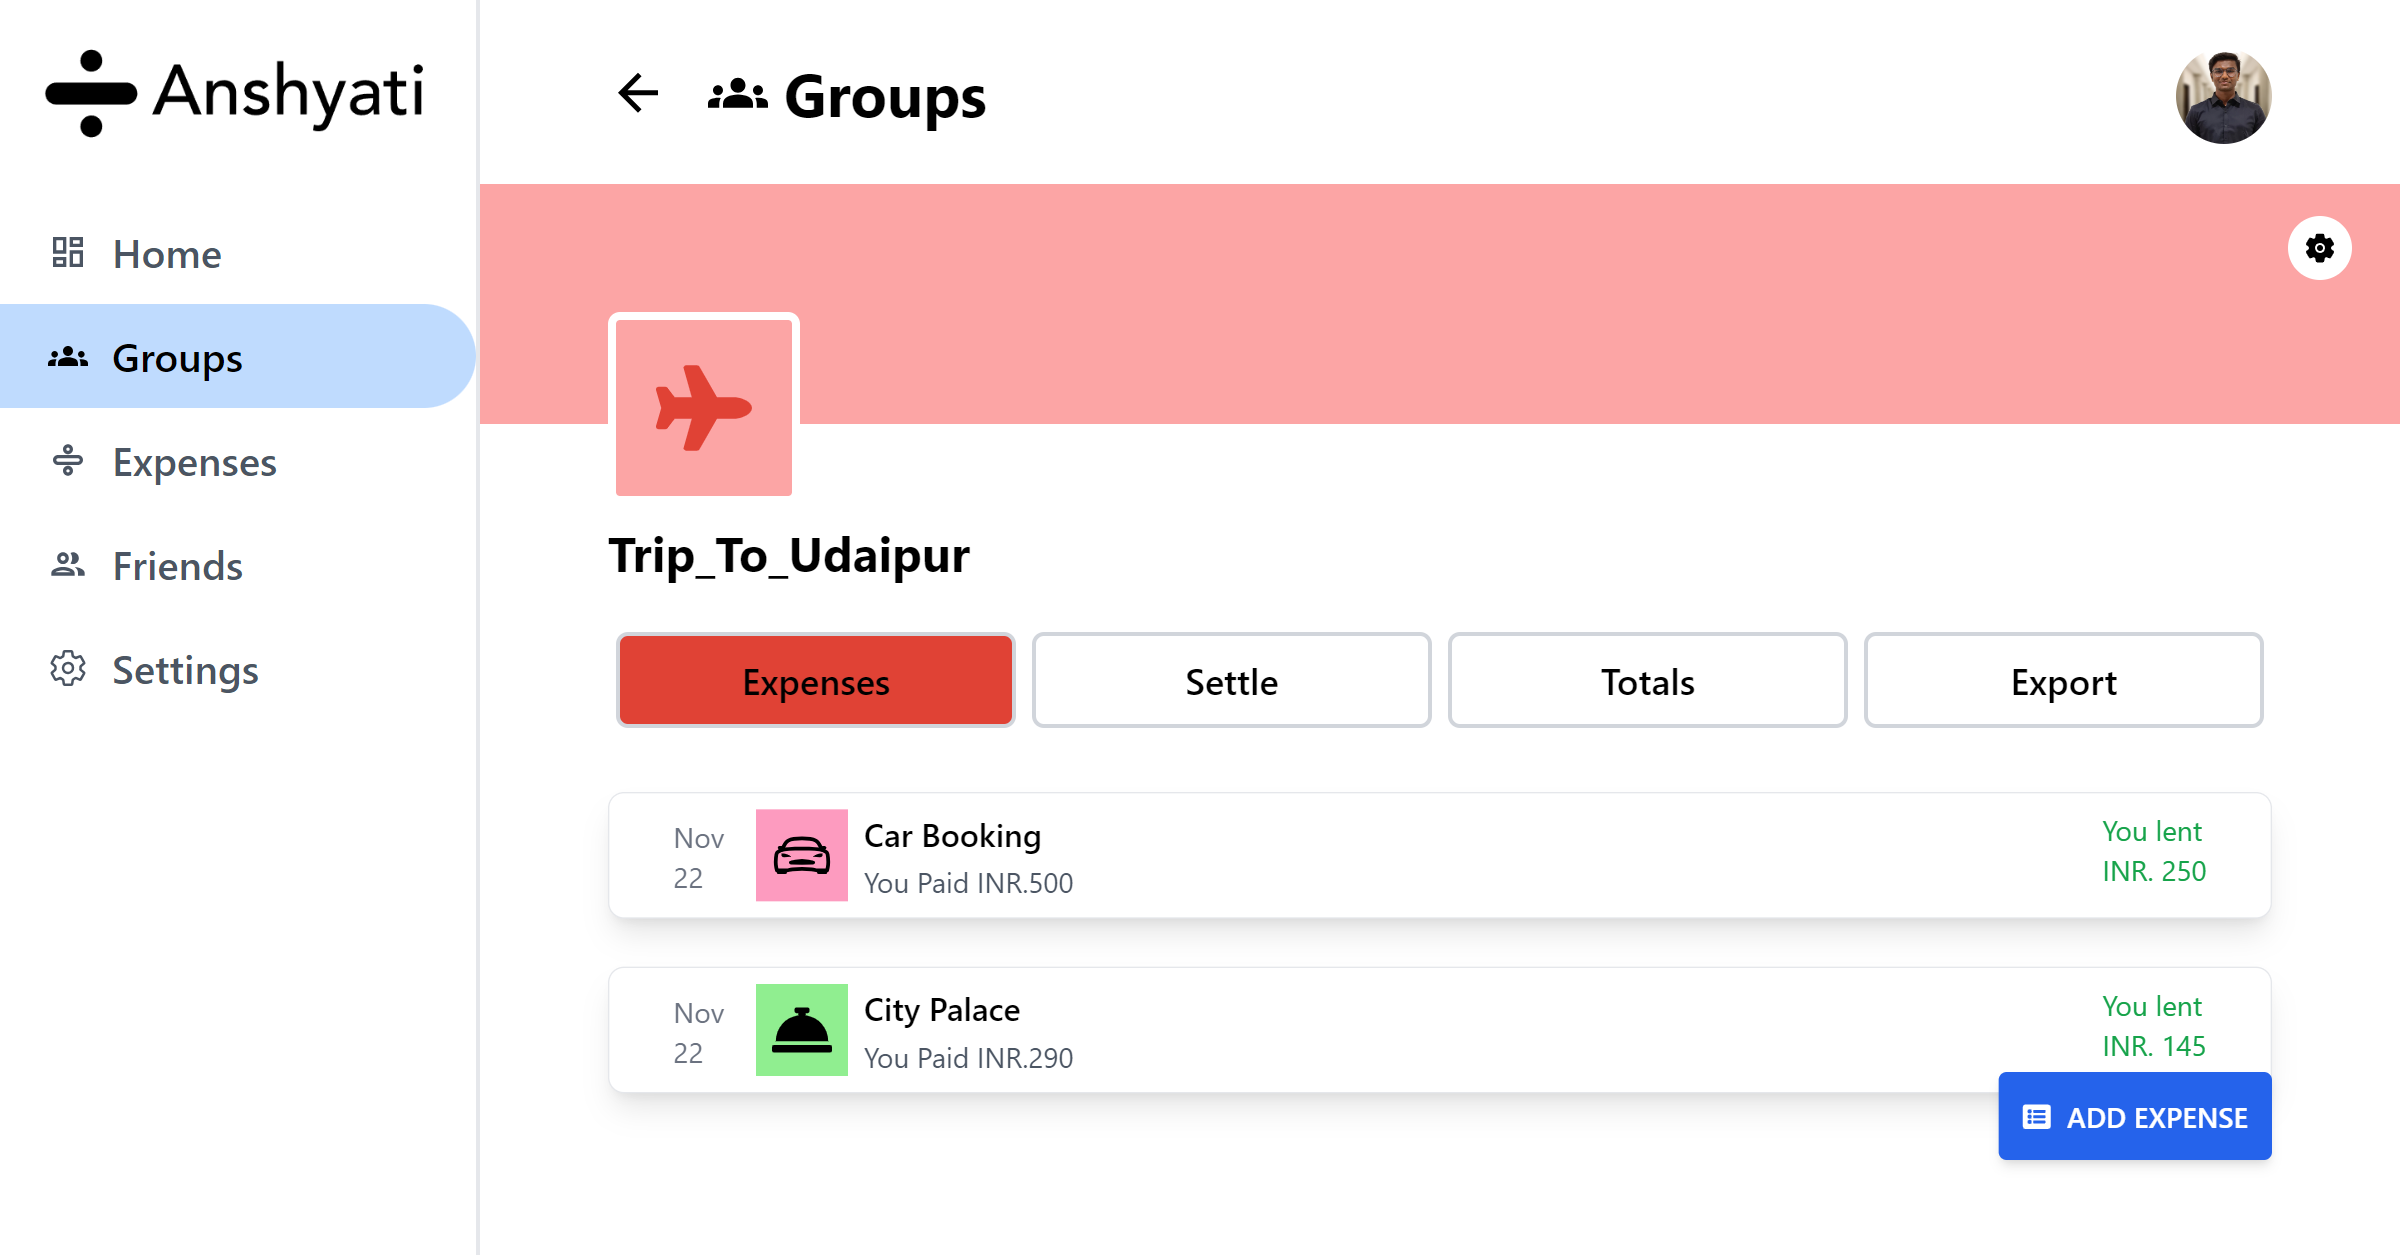The width and height of the screenshot is (2400, 1255).
Task: Click the green bell City Palace icon
Action: coord(801,1030)
